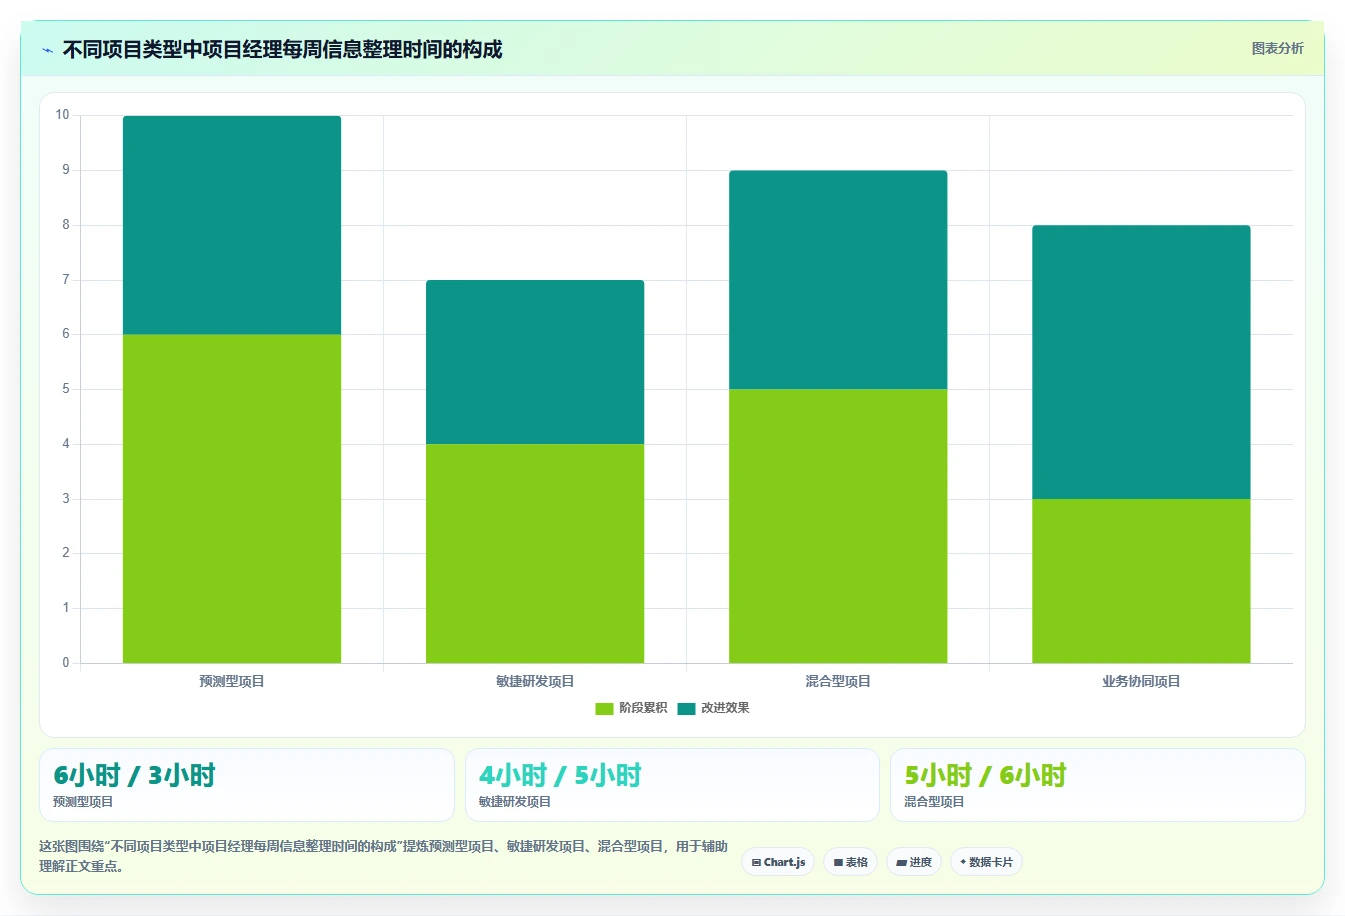Click the green 阶段累积 segment of the 预测型项目 bar

[x=232, y=498]
